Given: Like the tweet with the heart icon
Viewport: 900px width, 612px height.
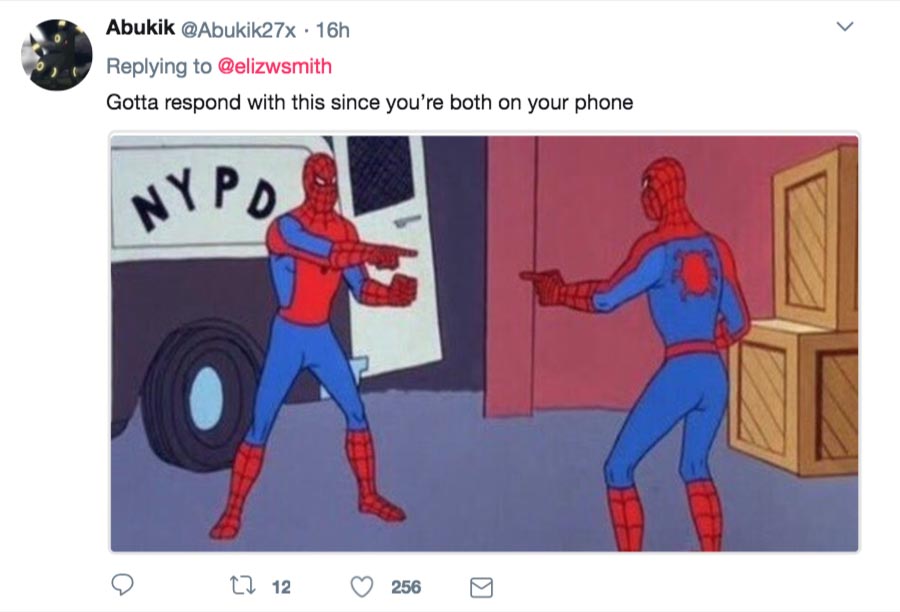Looking at the screenshot, I should [x=362, y=587].
